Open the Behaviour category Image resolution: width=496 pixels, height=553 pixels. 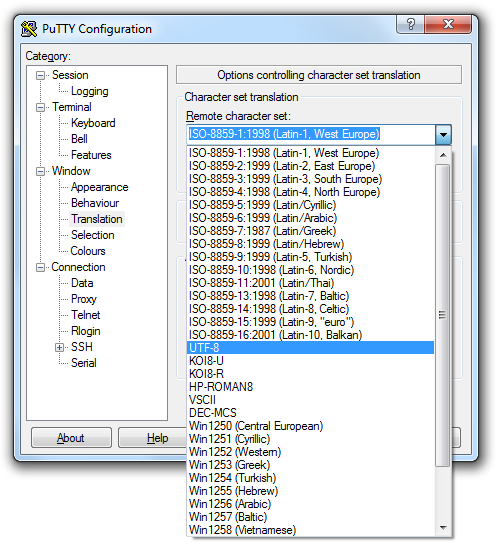pyautogui.click(x=95, y=203)
